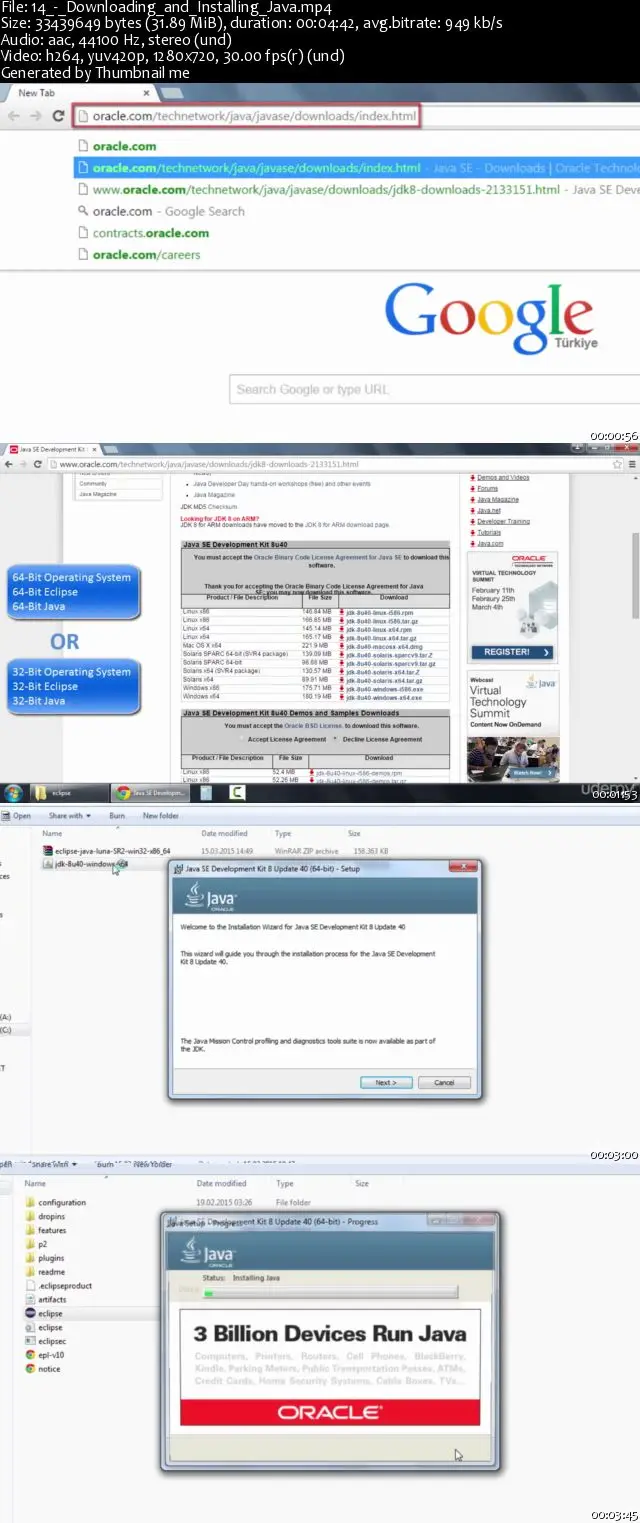Select the dropins folder
This screenshot has height=1523, width=640.
43,1217
